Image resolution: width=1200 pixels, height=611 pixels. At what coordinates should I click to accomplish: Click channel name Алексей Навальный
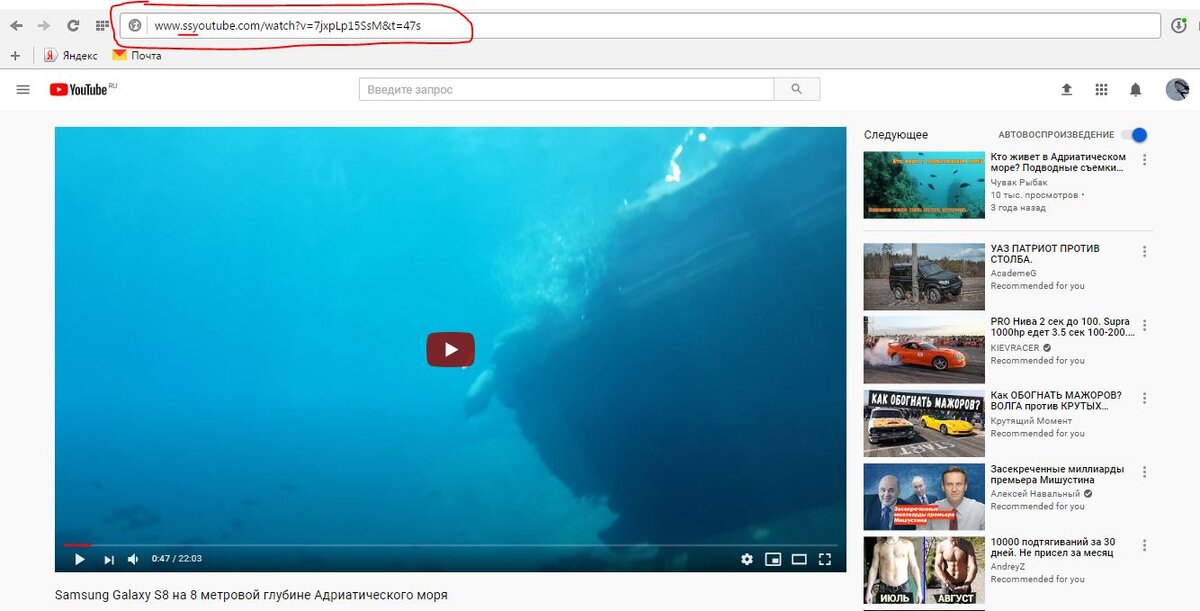point(1035,493)
